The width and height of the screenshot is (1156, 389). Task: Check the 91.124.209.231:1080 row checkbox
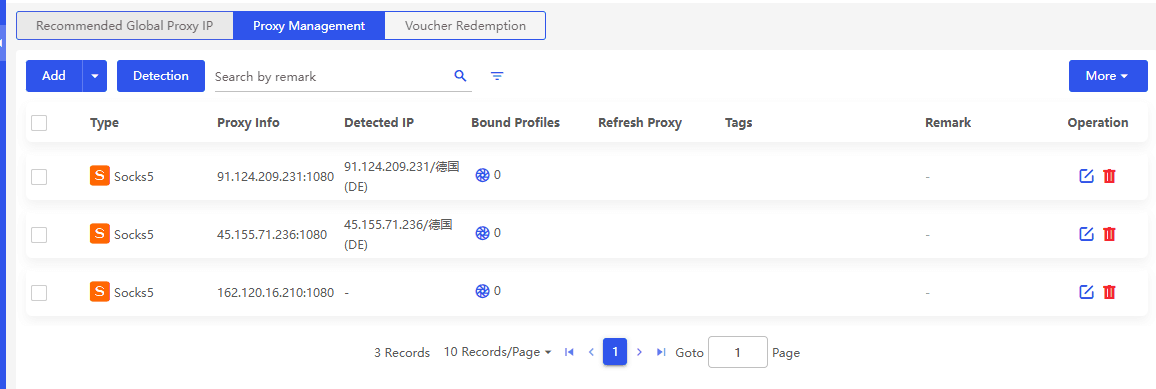[39, 177]
